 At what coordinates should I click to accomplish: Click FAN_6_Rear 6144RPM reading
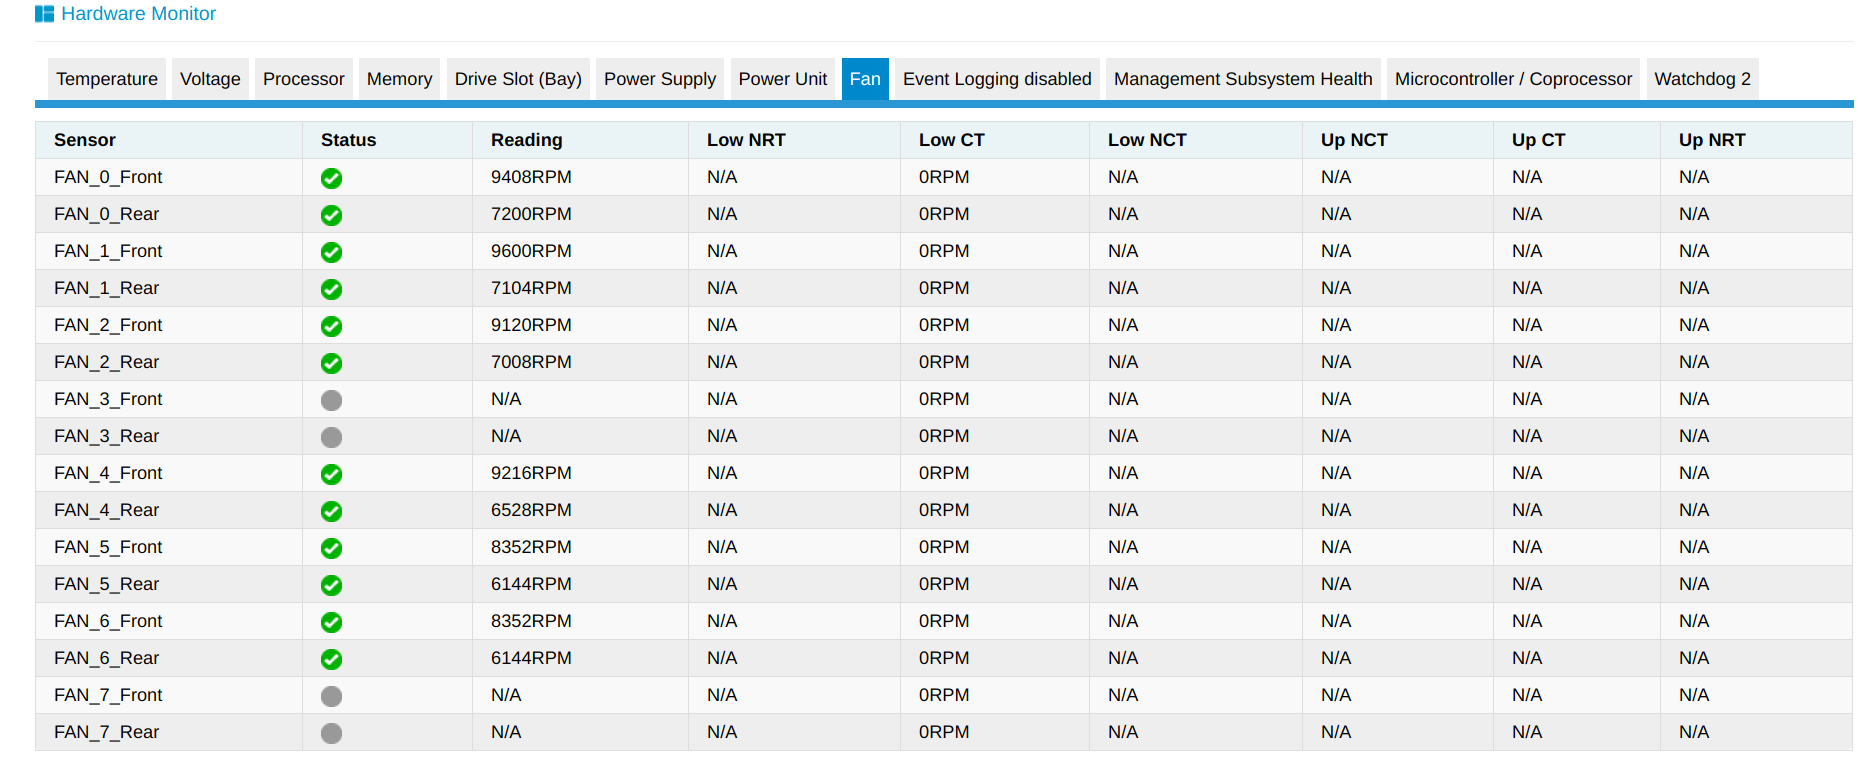pyautogui.click(x=531, y=658)
